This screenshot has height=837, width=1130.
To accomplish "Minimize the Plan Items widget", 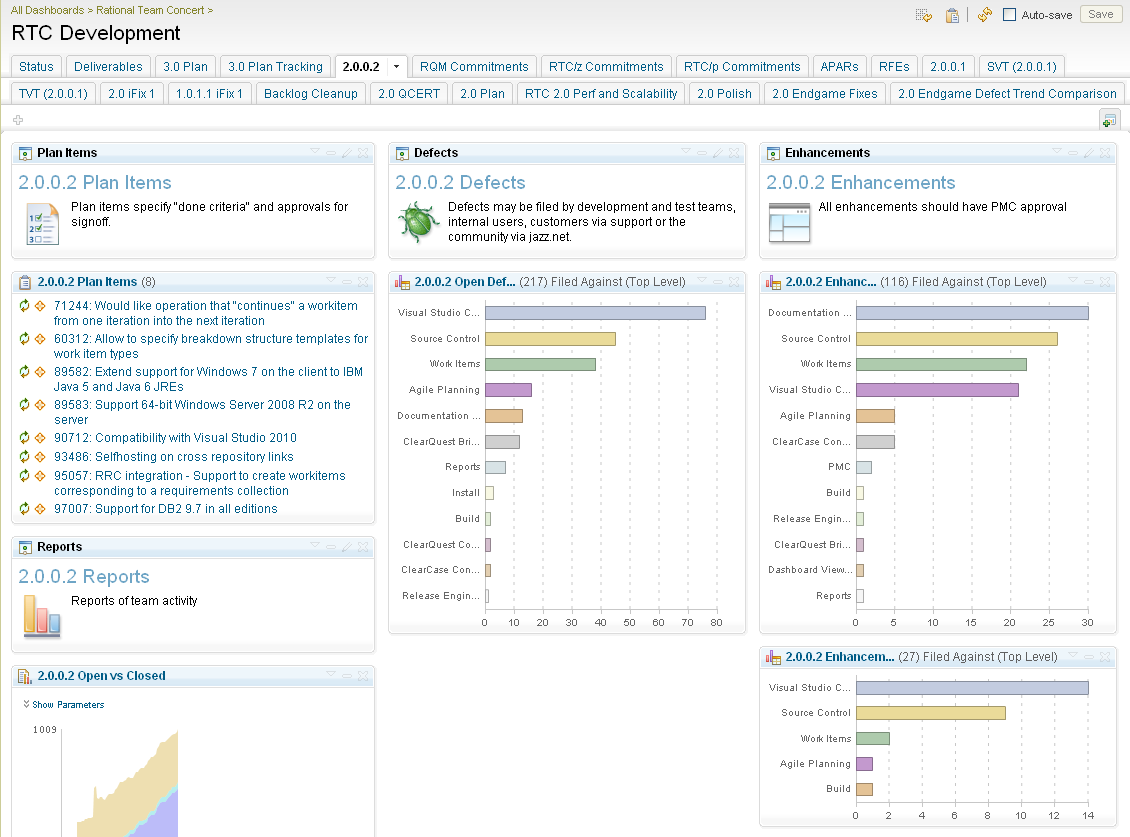I will pos(331,153).
